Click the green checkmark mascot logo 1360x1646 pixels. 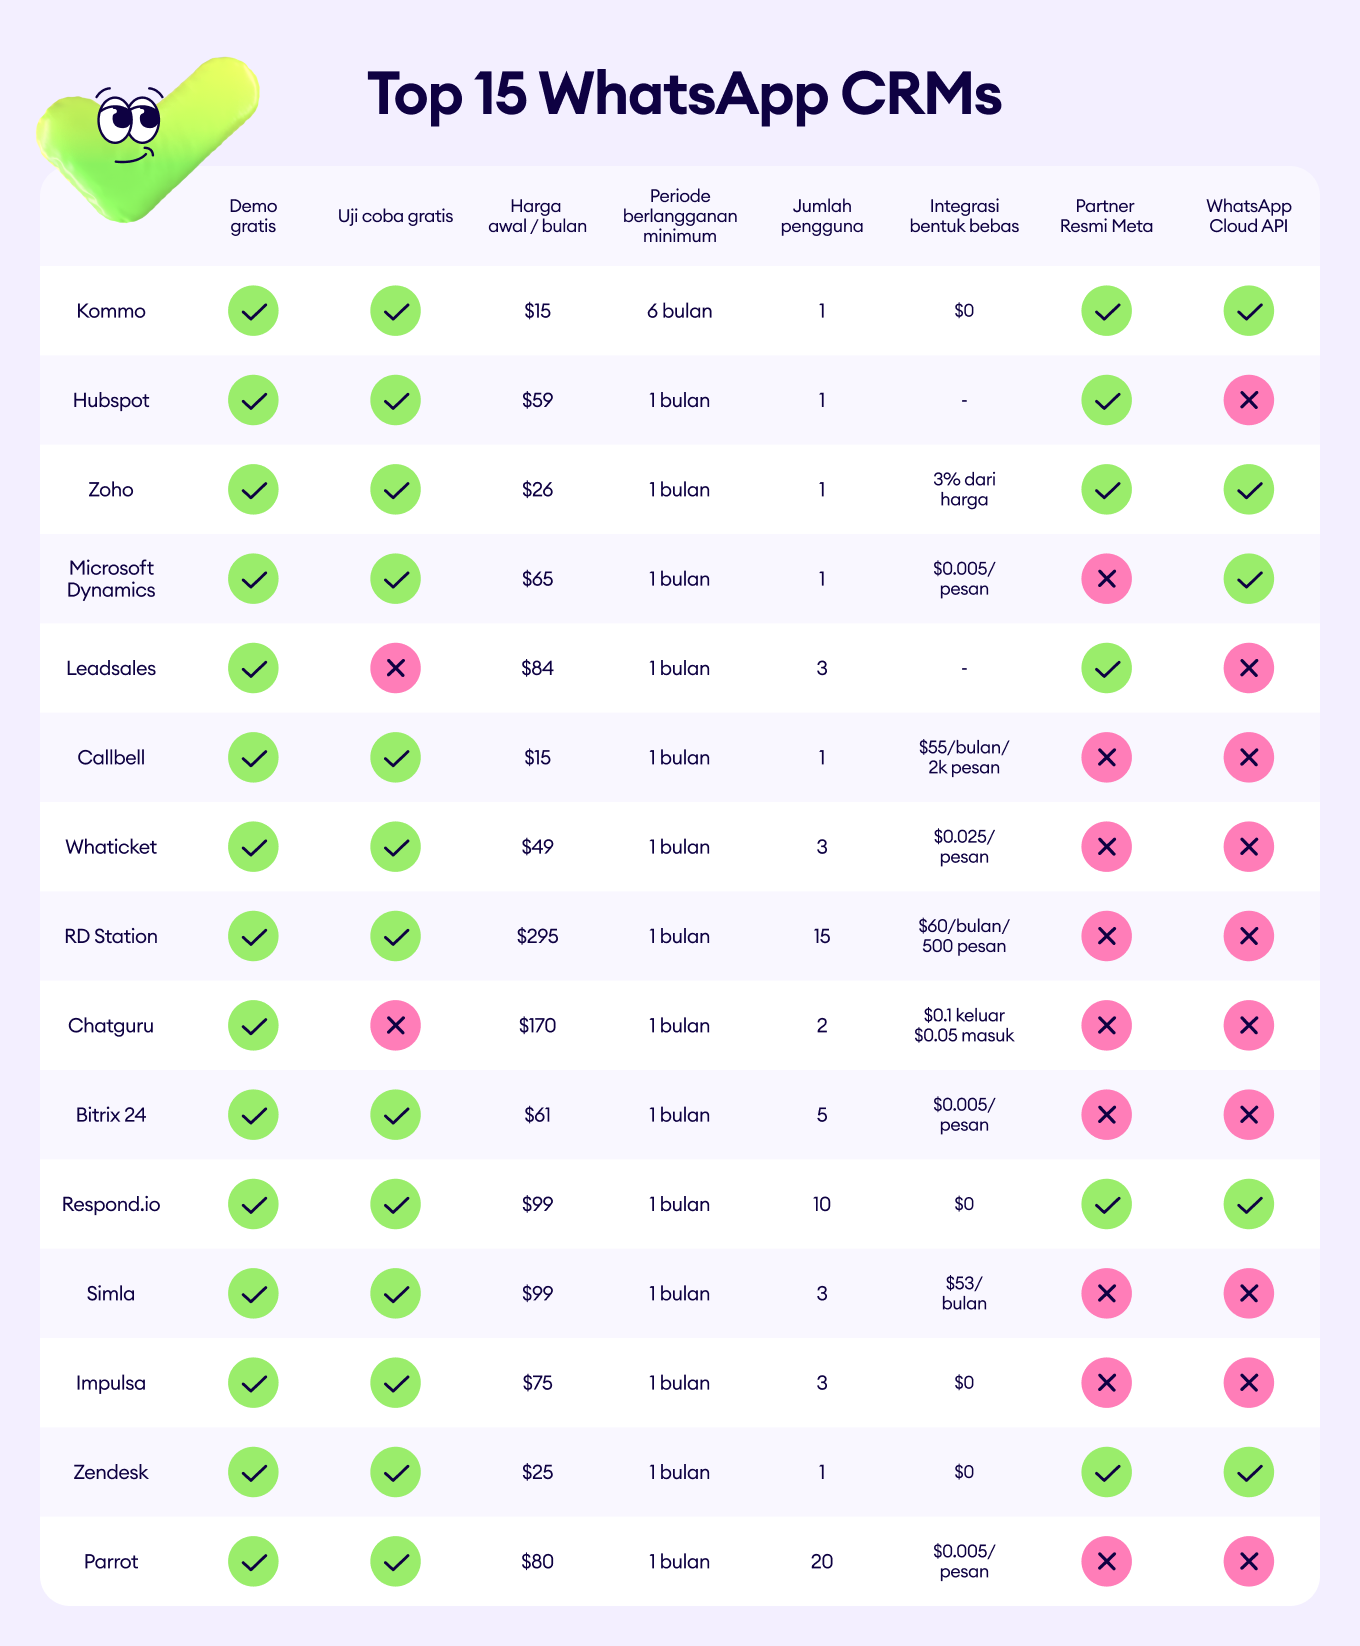pyautogui.click(x=147, y=138)
